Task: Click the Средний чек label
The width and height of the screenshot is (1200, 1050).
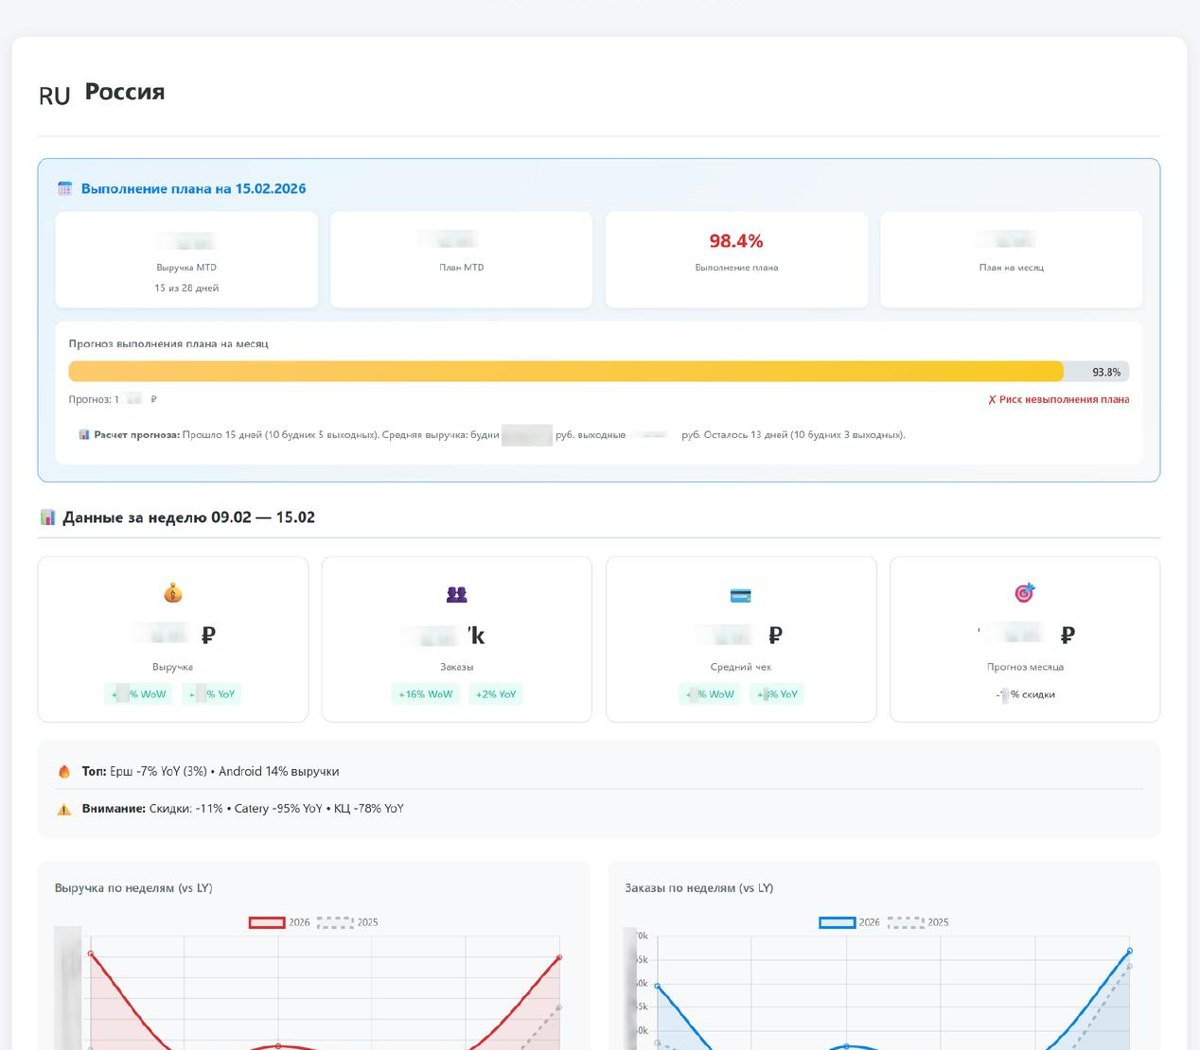Action: (741, 667)
